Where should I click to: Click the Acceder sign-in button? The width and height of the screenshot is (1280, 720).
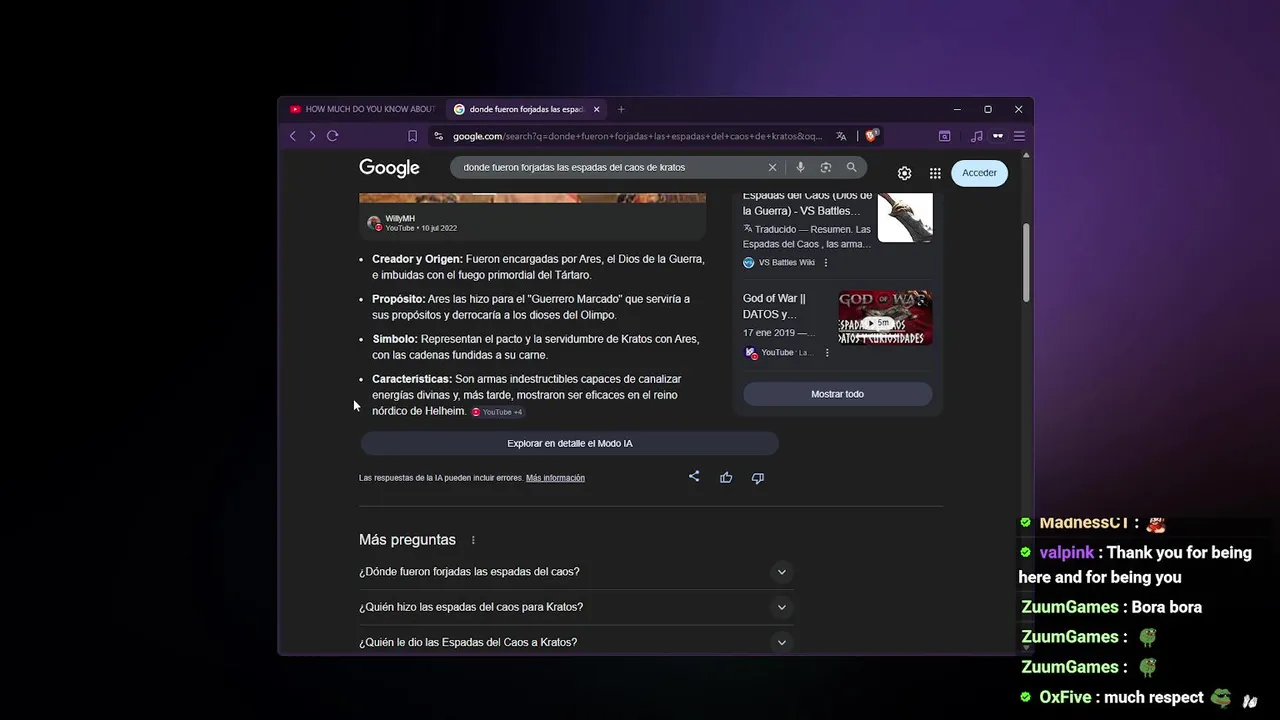[x=979, y=173]
